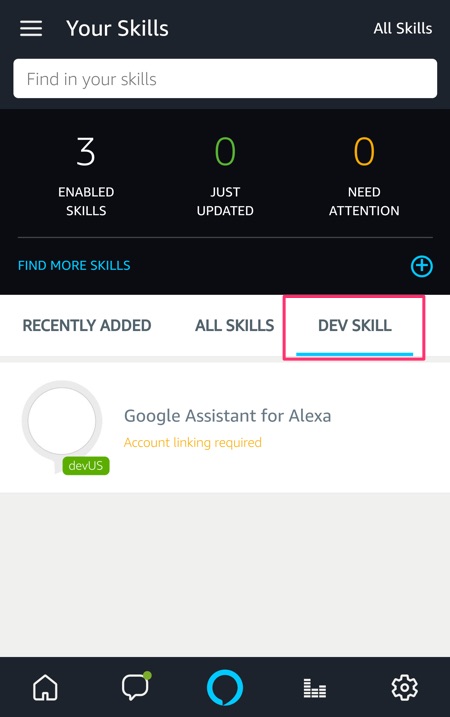This screenshot has width=450, height=717.
Task: Open the Communication speech bubble icon
Action: [136, 686]
